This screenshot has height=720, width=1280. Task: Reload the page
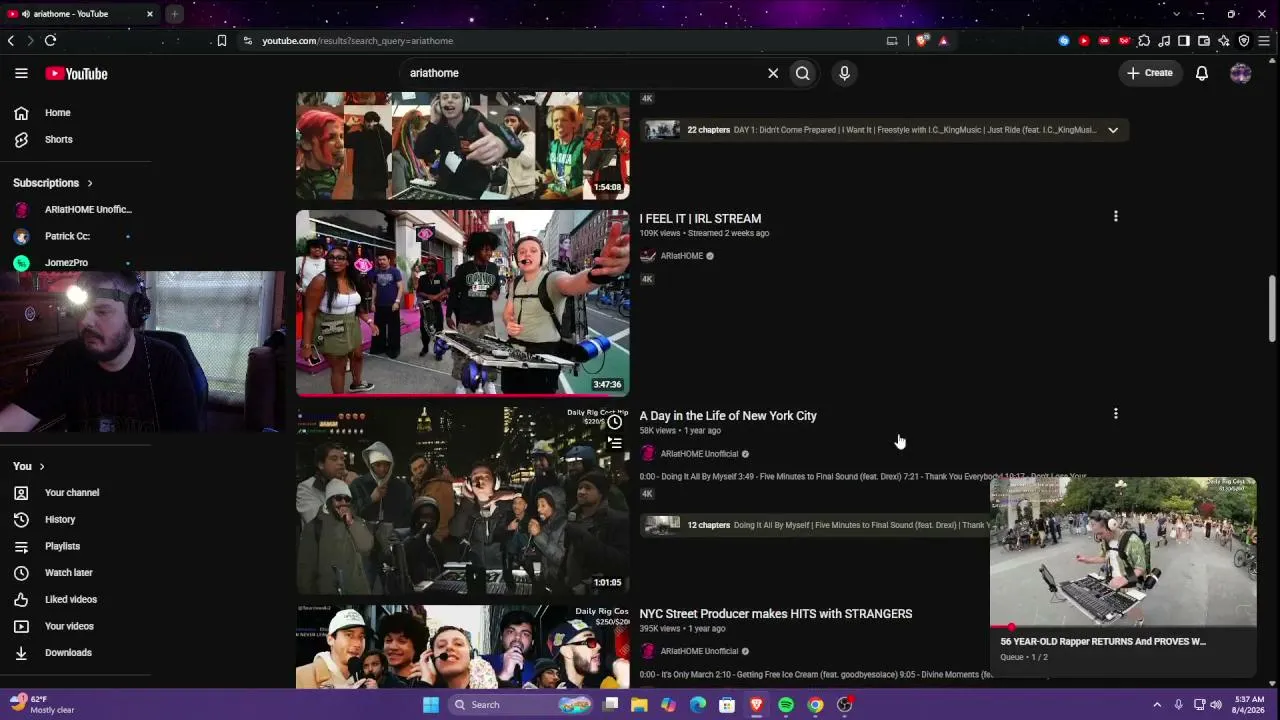pos(50,41)
